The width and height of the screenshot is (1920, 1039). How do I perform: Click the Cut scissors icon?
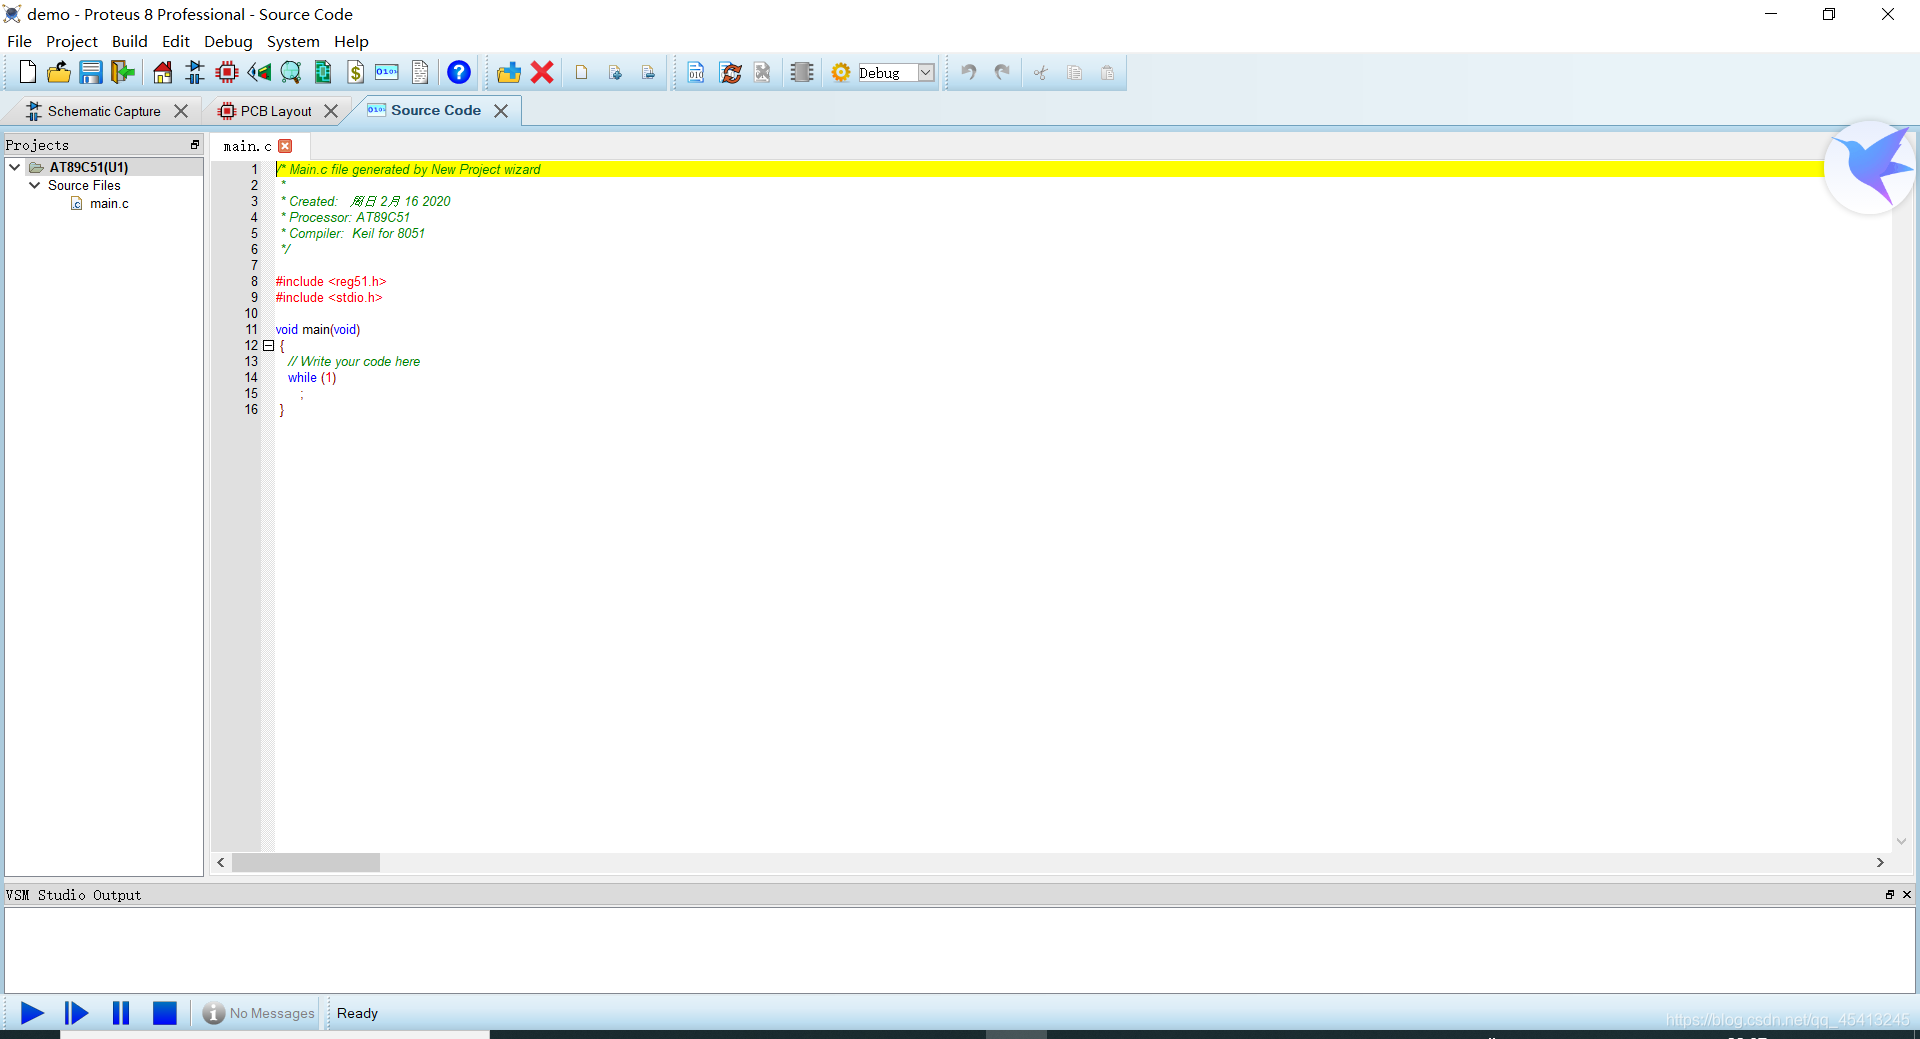point(1041,72)
